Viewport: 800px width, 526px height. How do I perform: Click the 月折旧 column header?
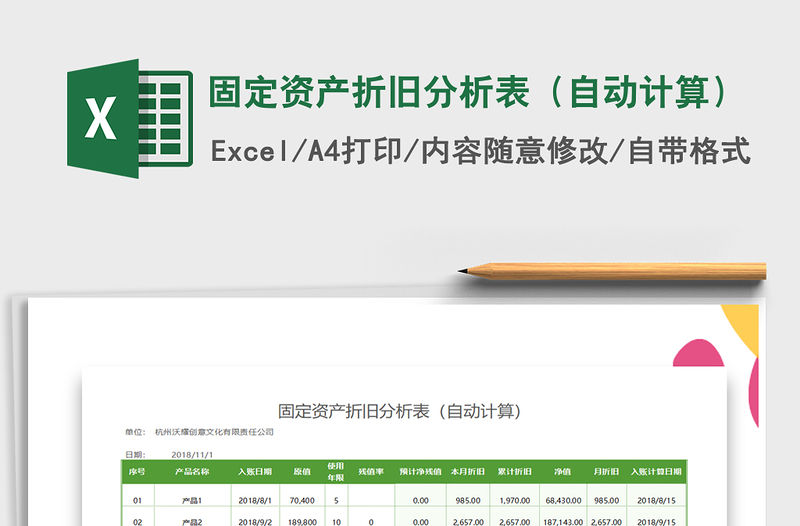coord(606,471)
